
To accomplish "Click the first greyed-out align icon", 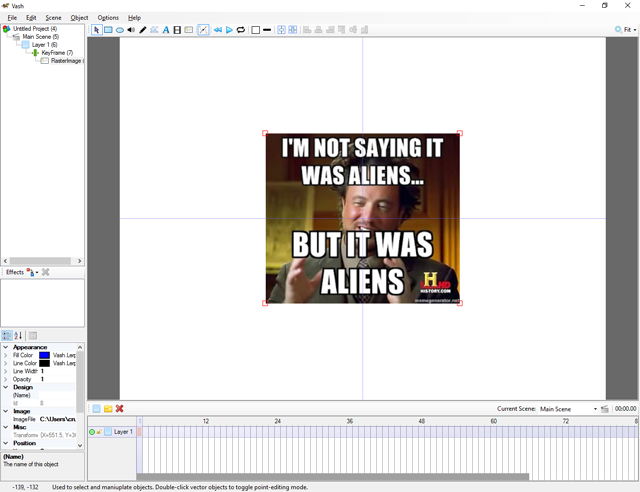I will (307, 30).
